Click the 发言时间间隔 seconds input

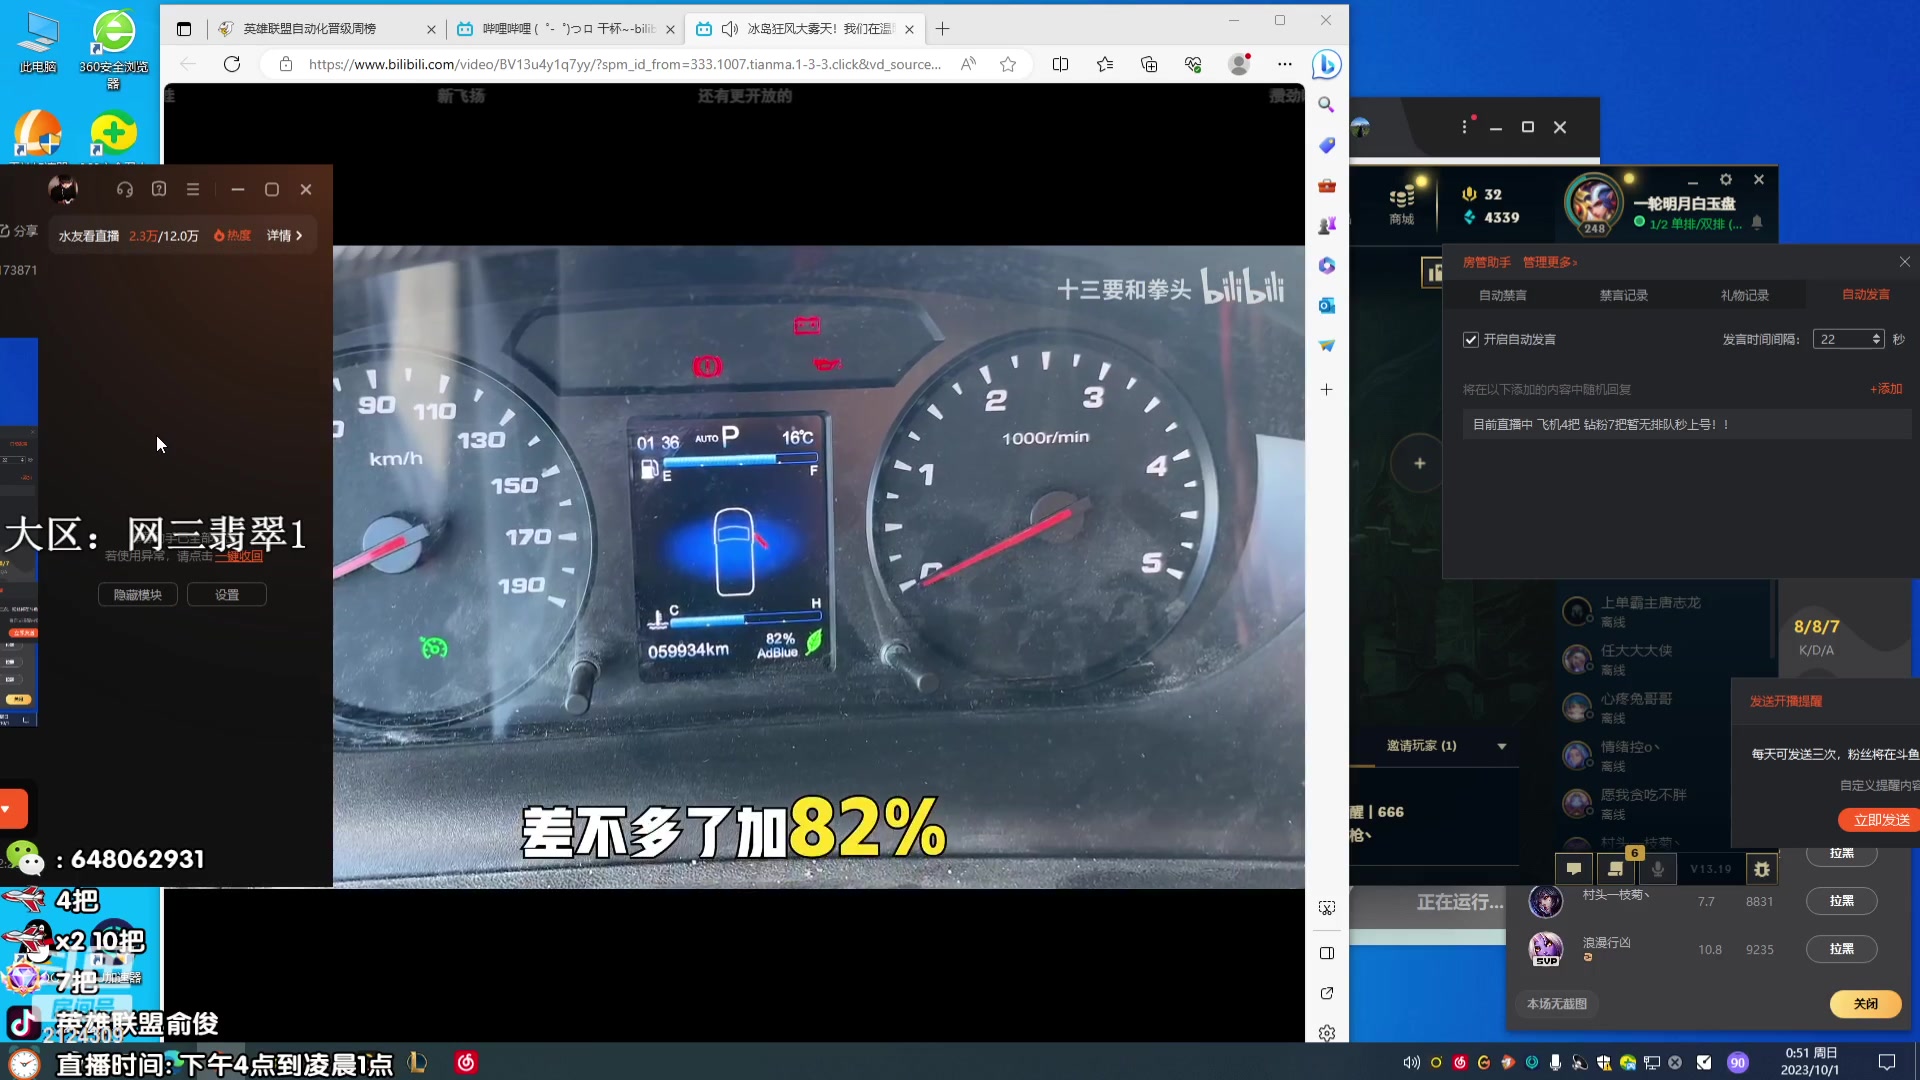(1842, 340)
